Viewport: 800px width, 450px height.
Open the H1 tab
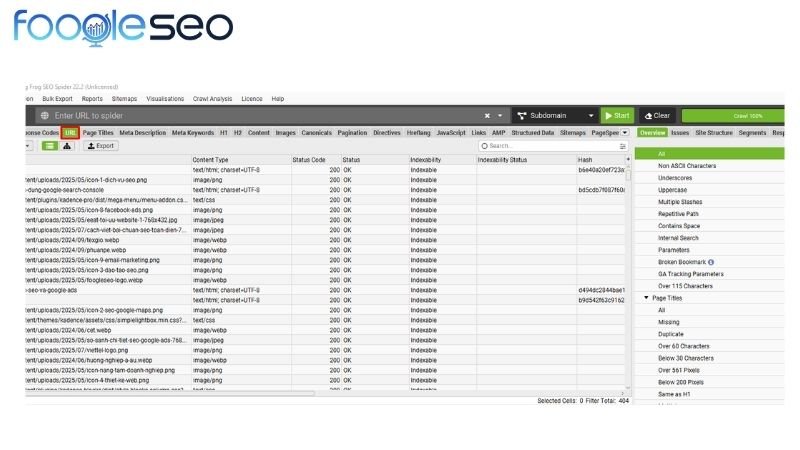tap(223, 133)
